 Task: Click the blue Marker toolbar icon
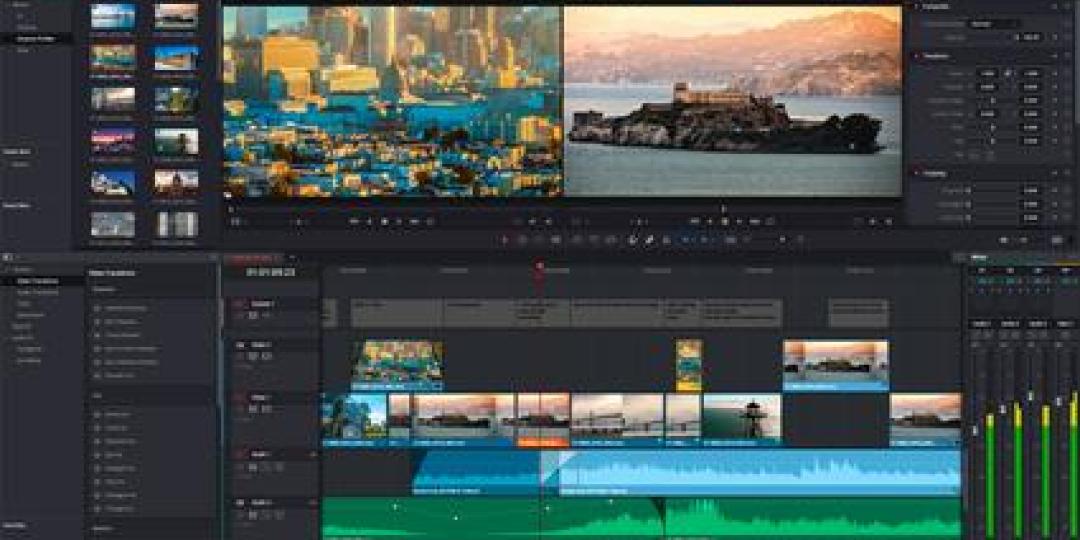[705, 240]
